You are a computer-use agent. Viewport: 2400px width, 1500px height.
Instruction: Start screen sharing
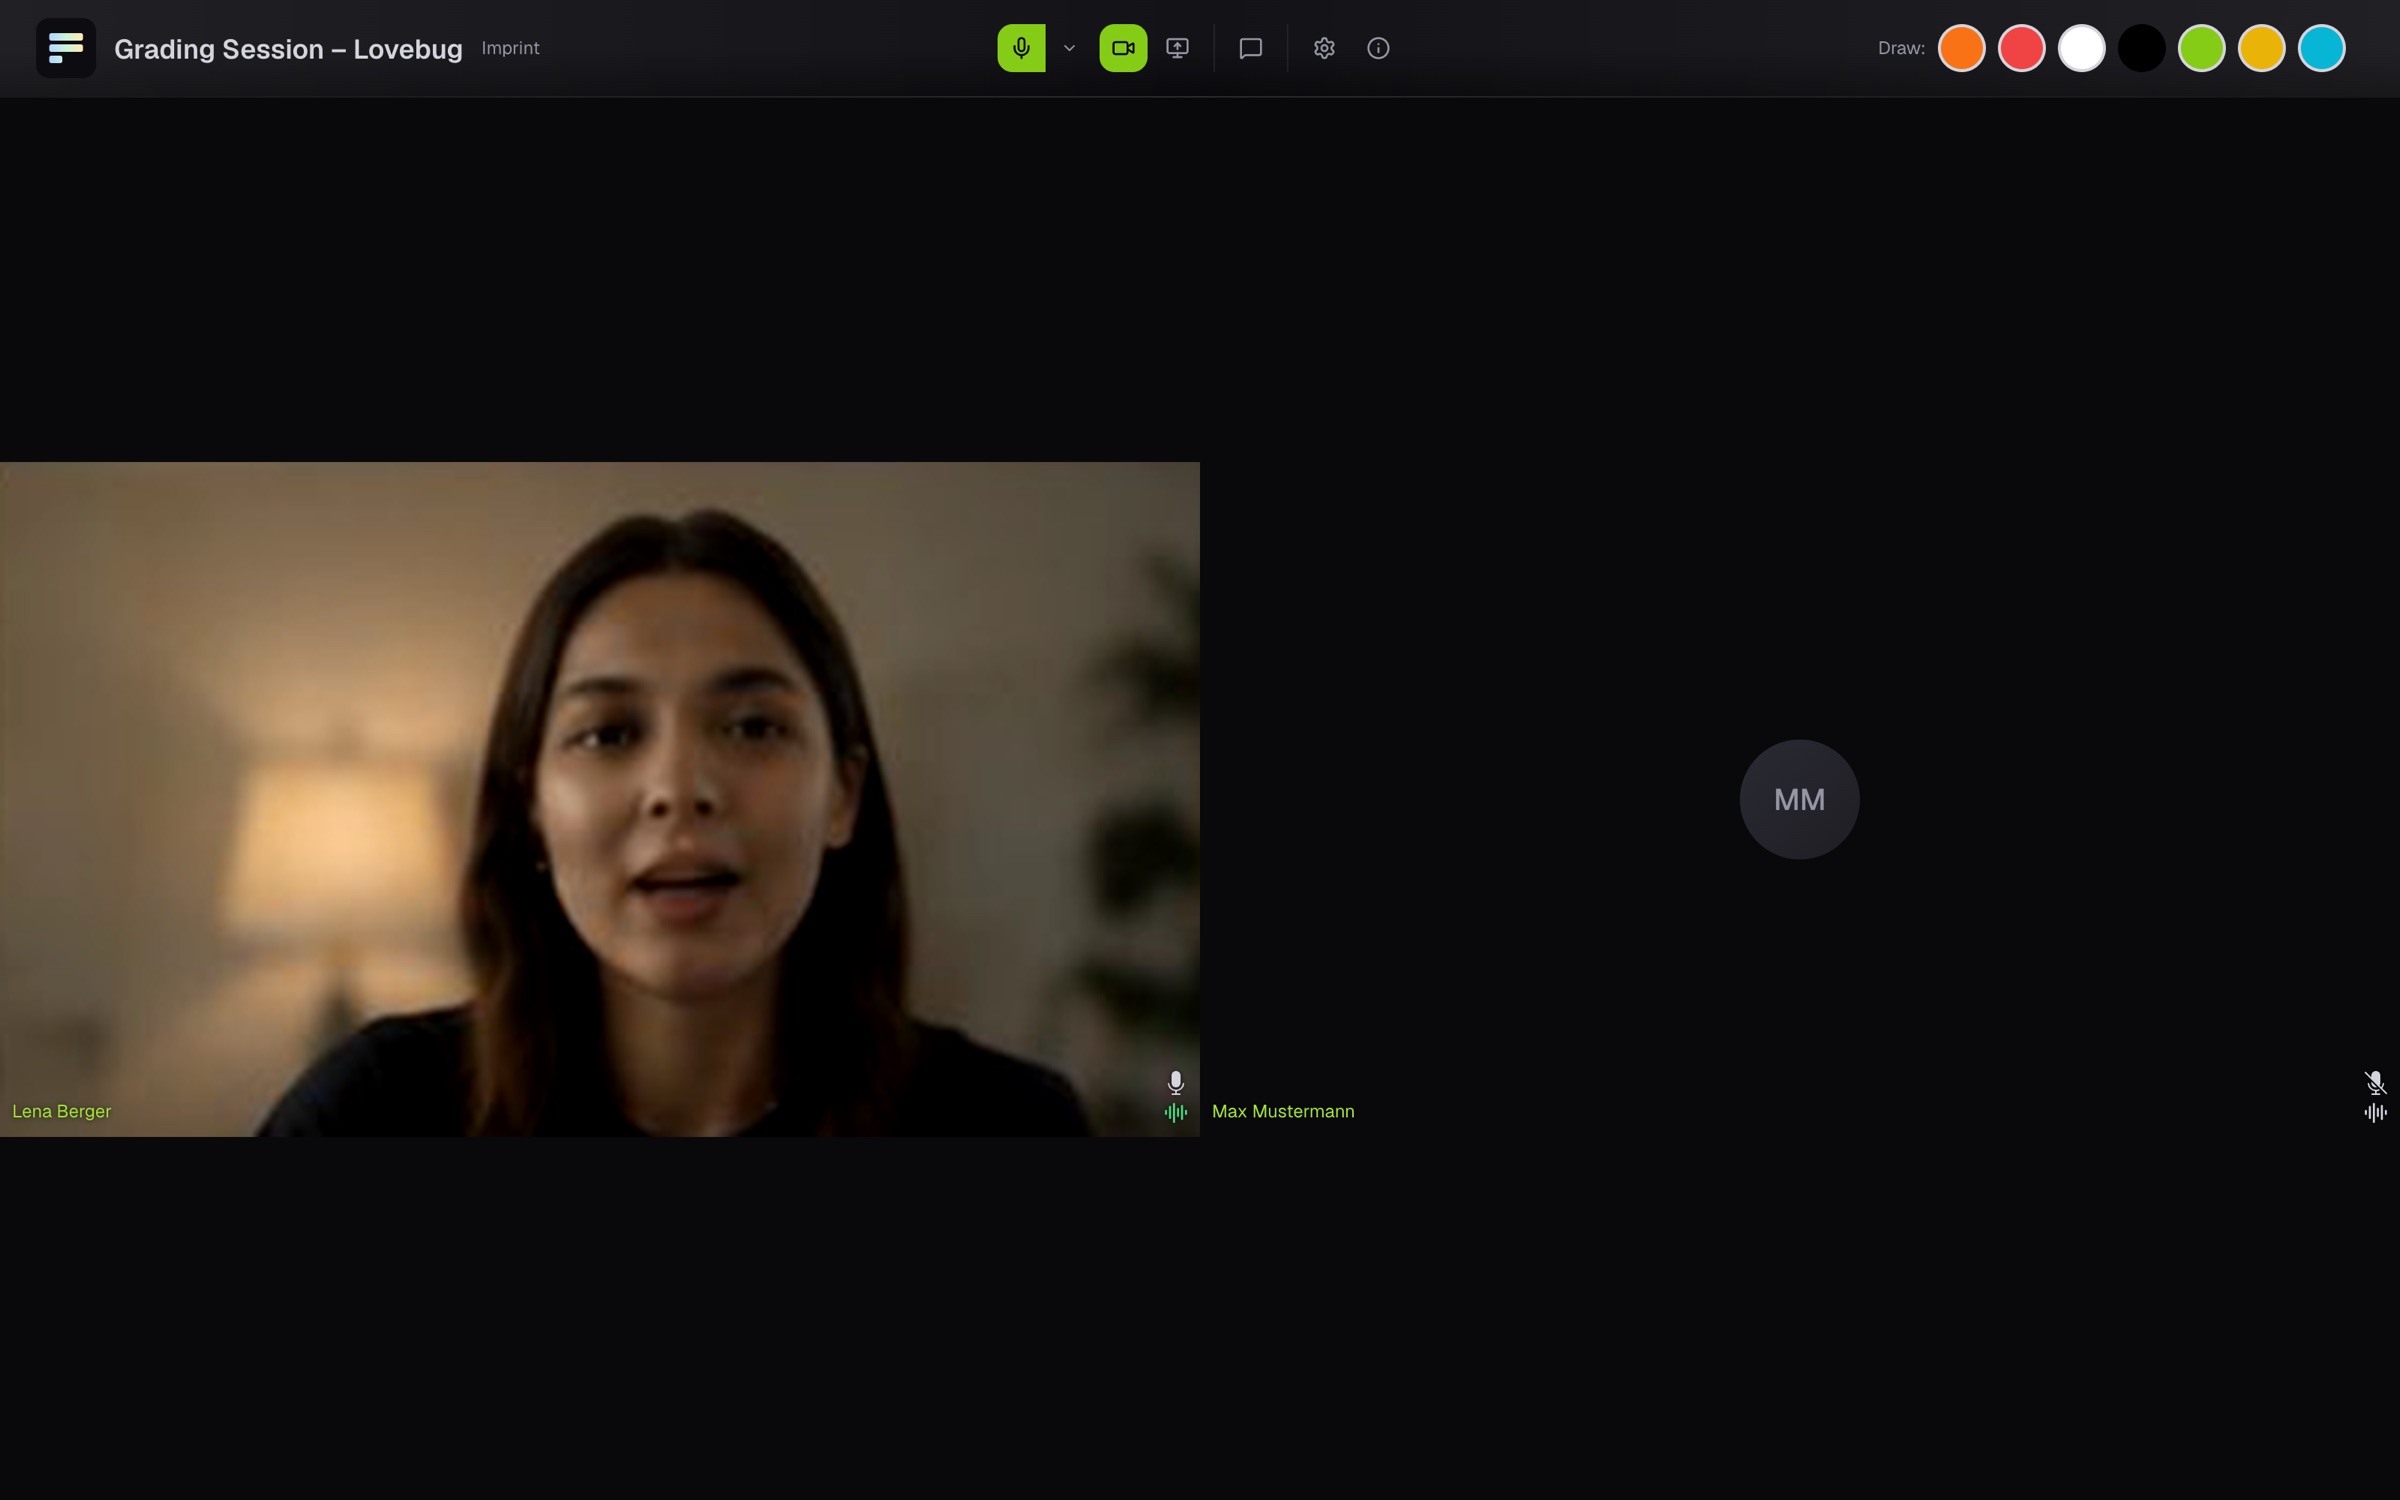[x=1177, y=48]
